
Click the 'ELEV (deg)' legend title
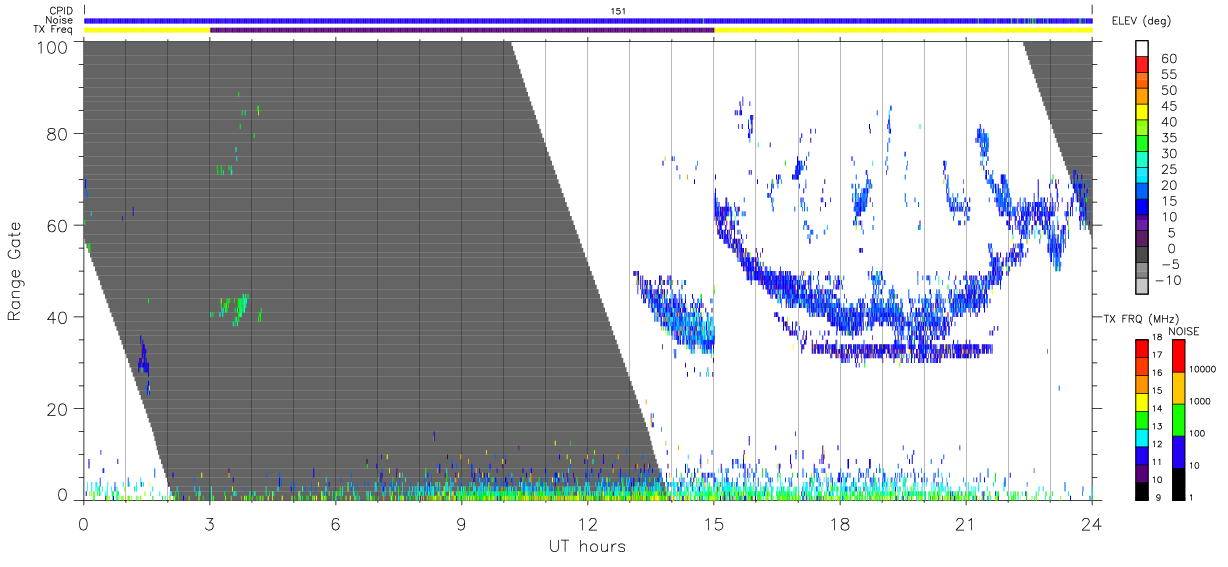pos(1142,21)
